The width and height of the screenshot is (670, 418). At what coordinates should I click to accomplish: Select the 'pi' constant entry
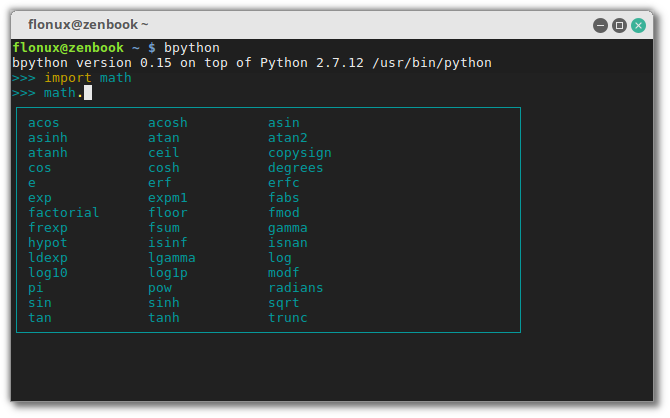tap(36, 288)
